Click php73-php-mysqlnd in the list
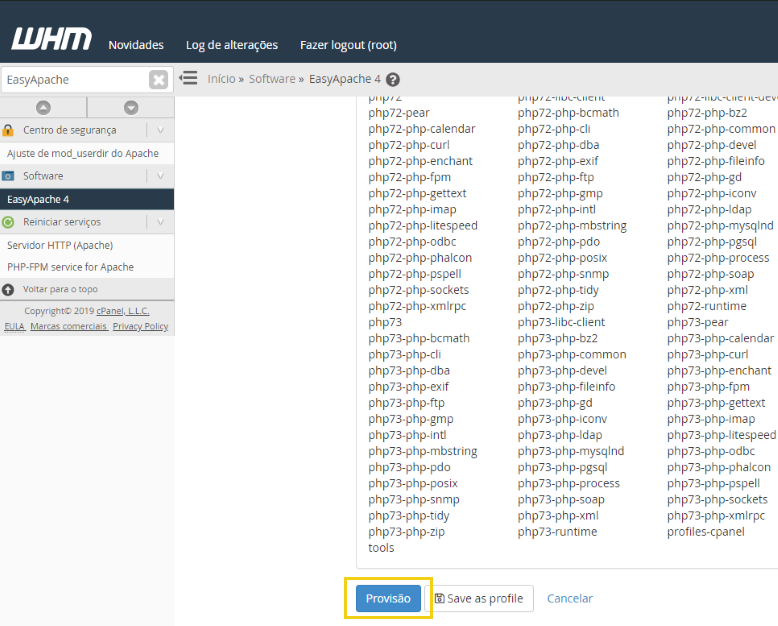Screen dimensions: 778x626 [571, 451]
